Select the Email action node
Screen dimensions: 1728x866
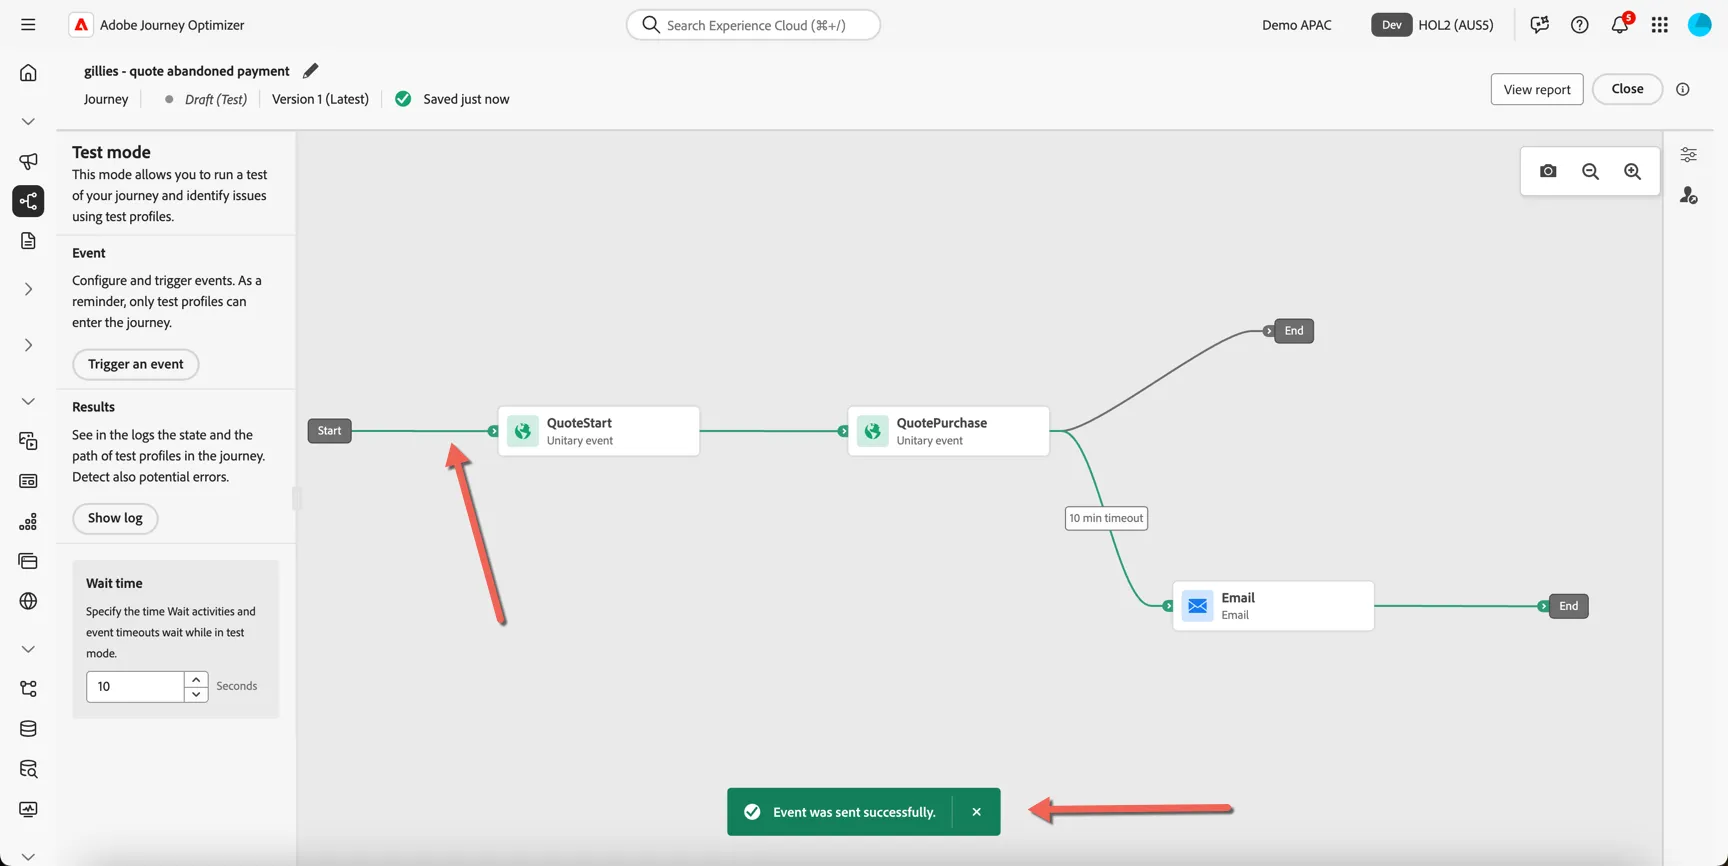tap(1273, 606)
